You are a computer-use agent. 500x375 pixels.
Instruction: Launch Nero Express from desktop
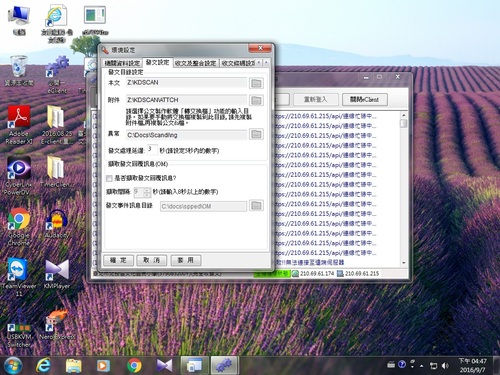(x=57, y=324)
